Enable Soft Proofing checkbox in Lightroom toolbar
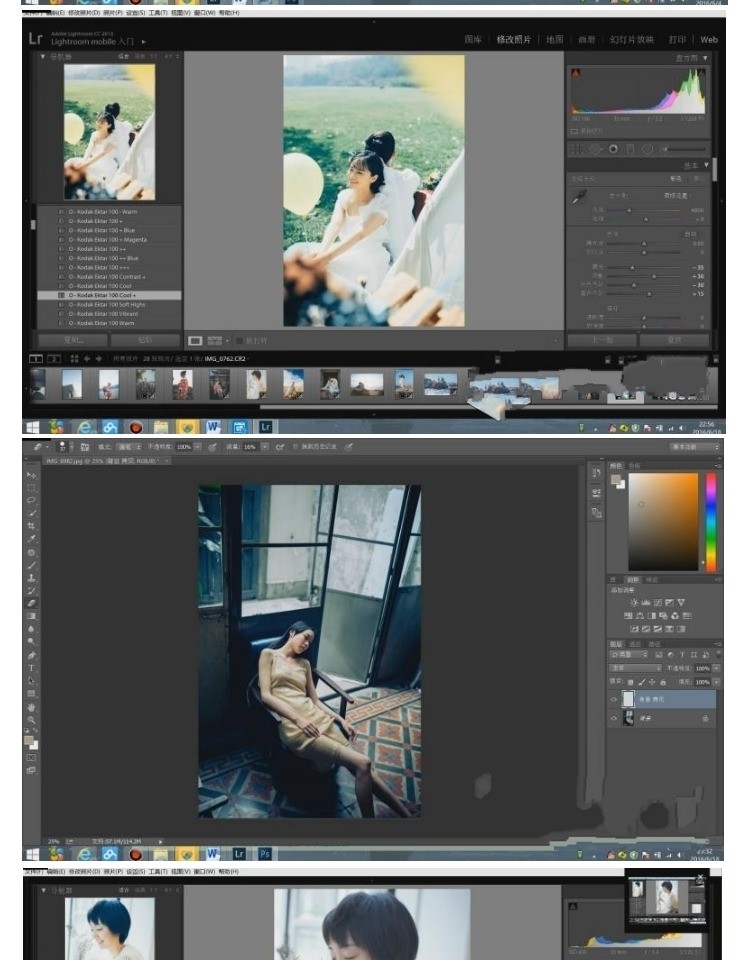Viewport: 750px width, 960px height. (239, 340)
